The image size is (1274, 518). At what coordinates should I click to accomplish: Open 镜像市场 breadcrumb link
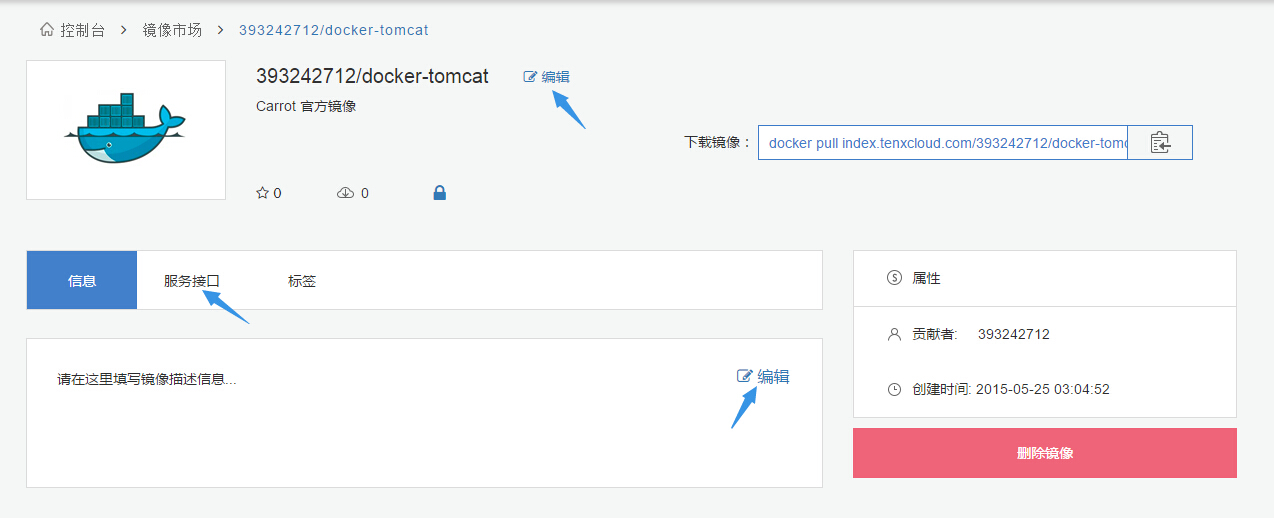172,30
